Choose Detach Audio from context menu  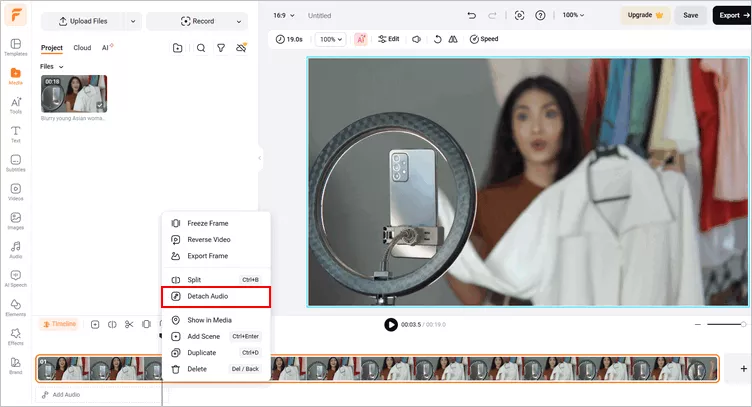[x=216, y=296]
